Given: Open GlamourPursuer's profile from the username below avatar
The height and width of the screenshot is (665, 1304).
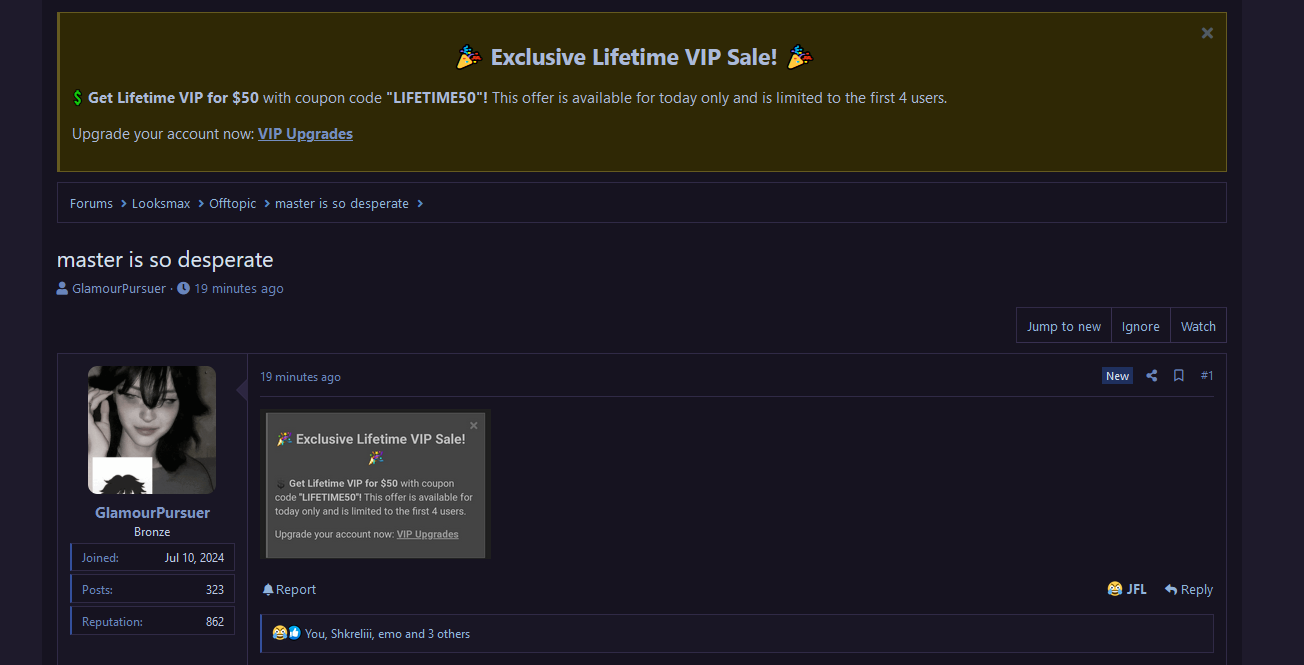Looking at the screenshot, I should pyautogui.click(x=152, y=513).
